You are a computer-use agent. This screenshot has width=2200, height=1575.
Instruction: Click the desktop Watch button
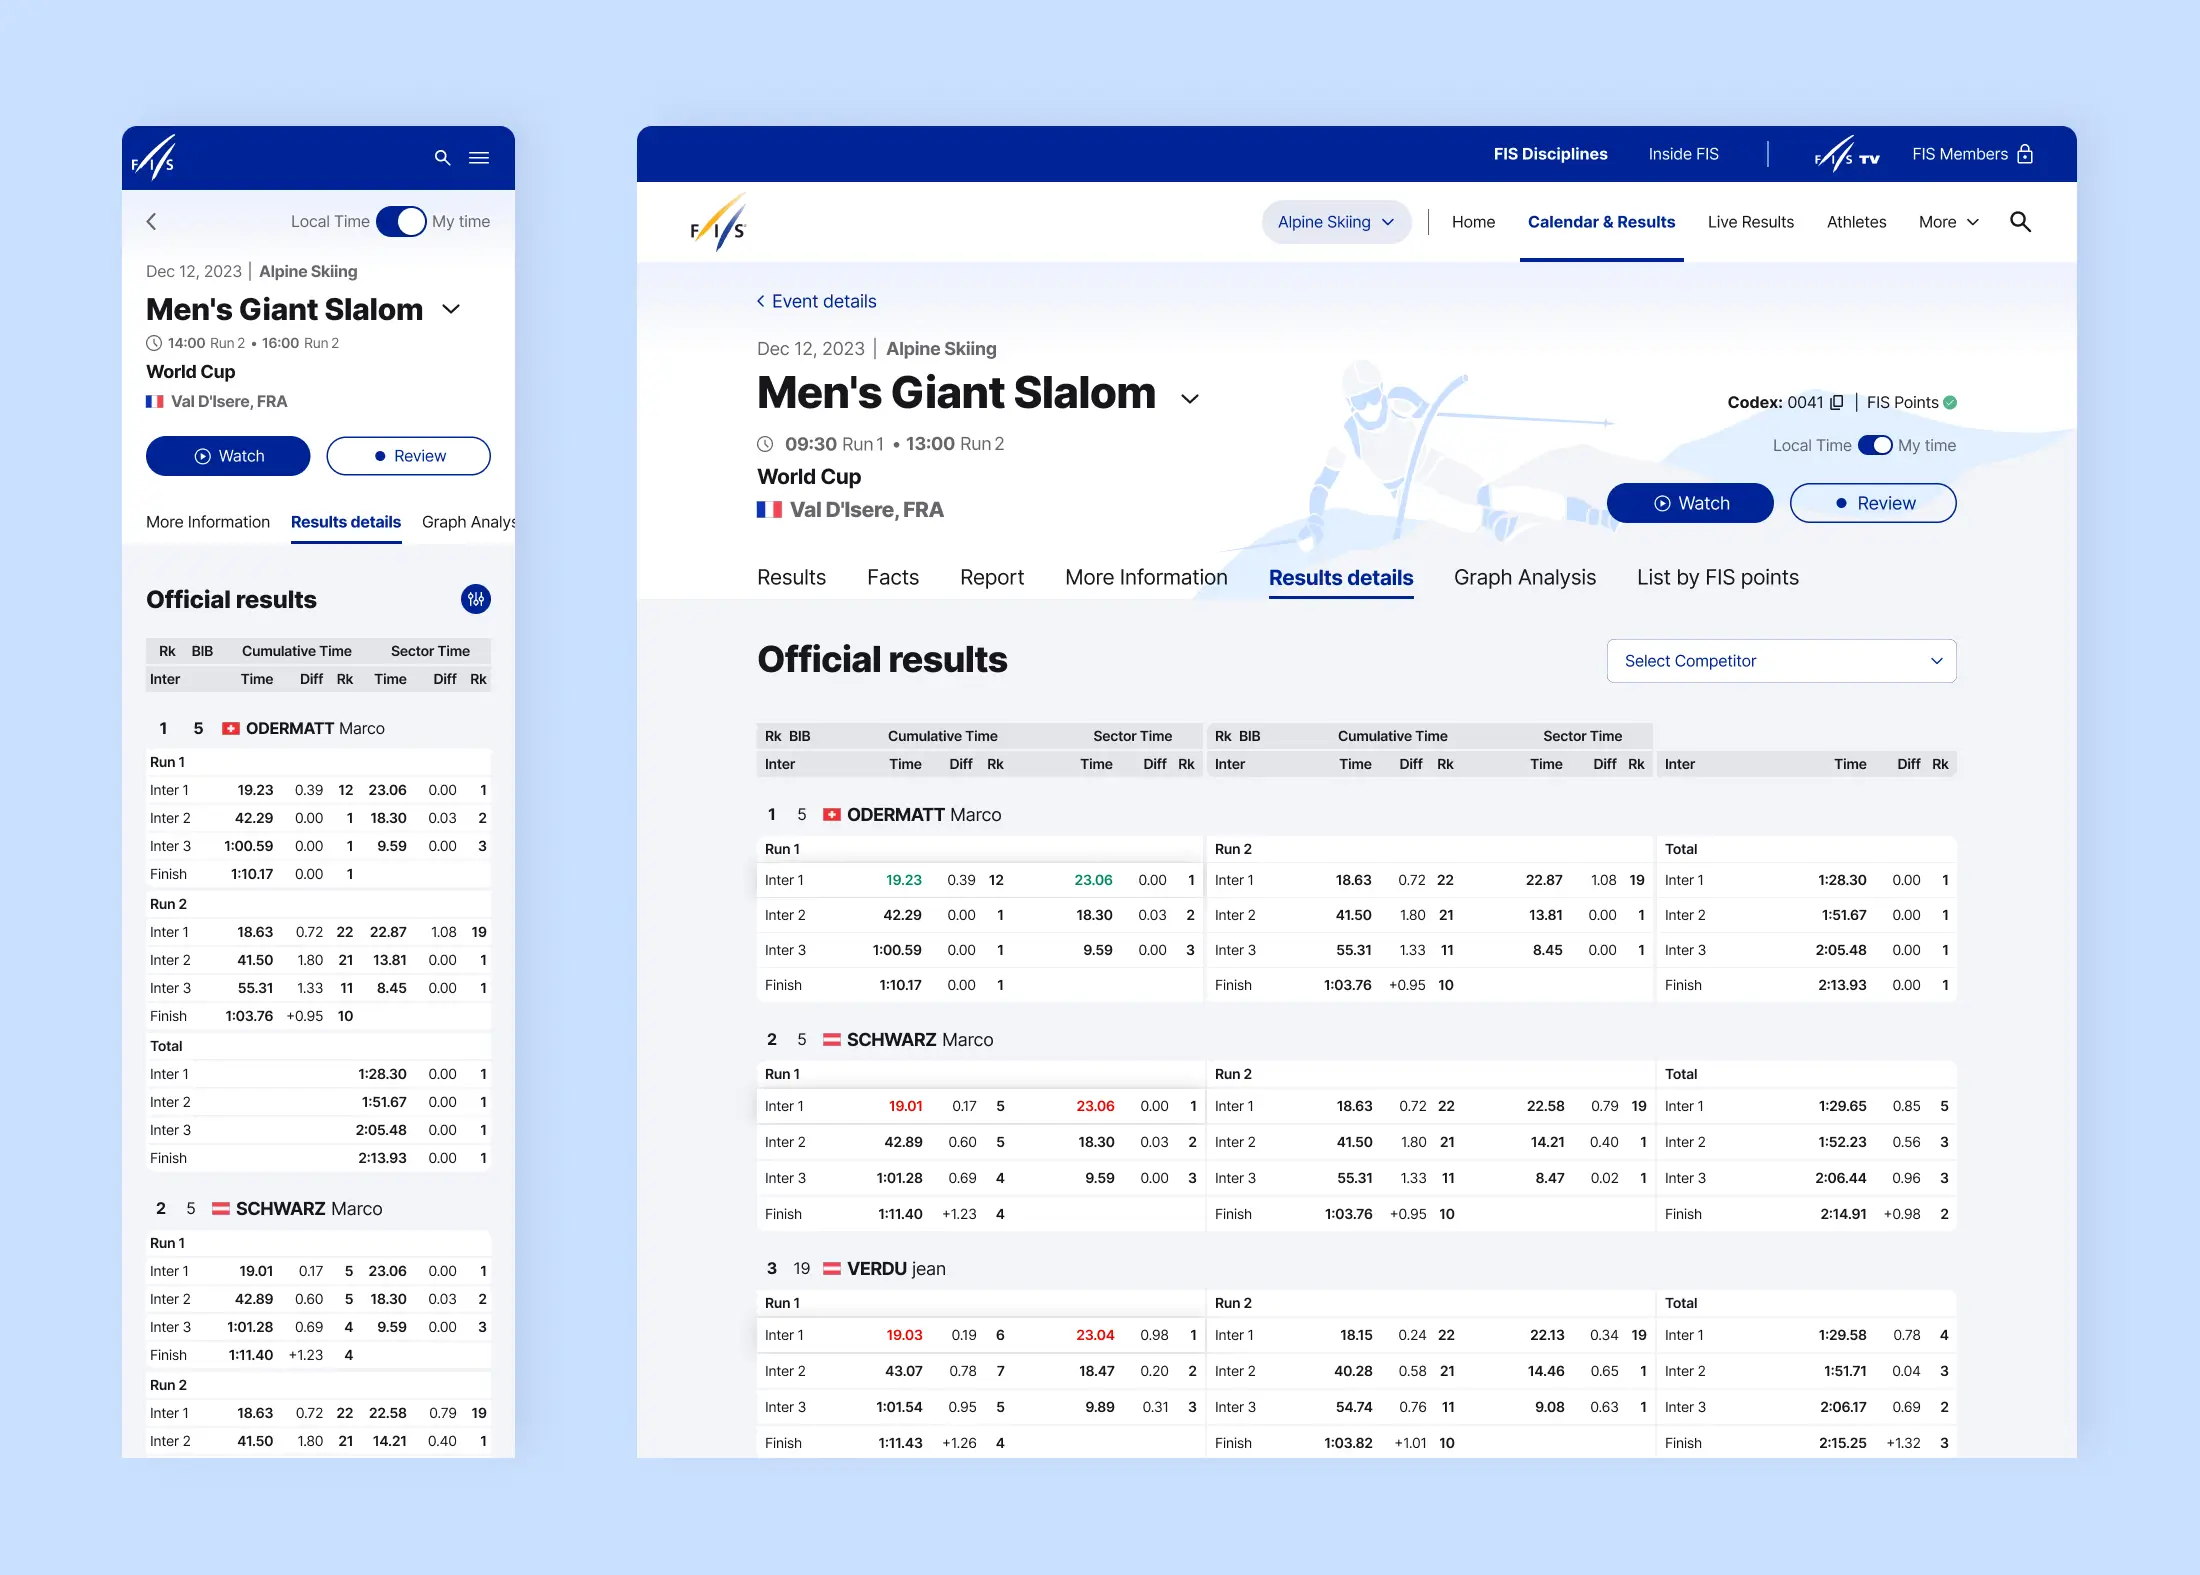pos(1690,503)
